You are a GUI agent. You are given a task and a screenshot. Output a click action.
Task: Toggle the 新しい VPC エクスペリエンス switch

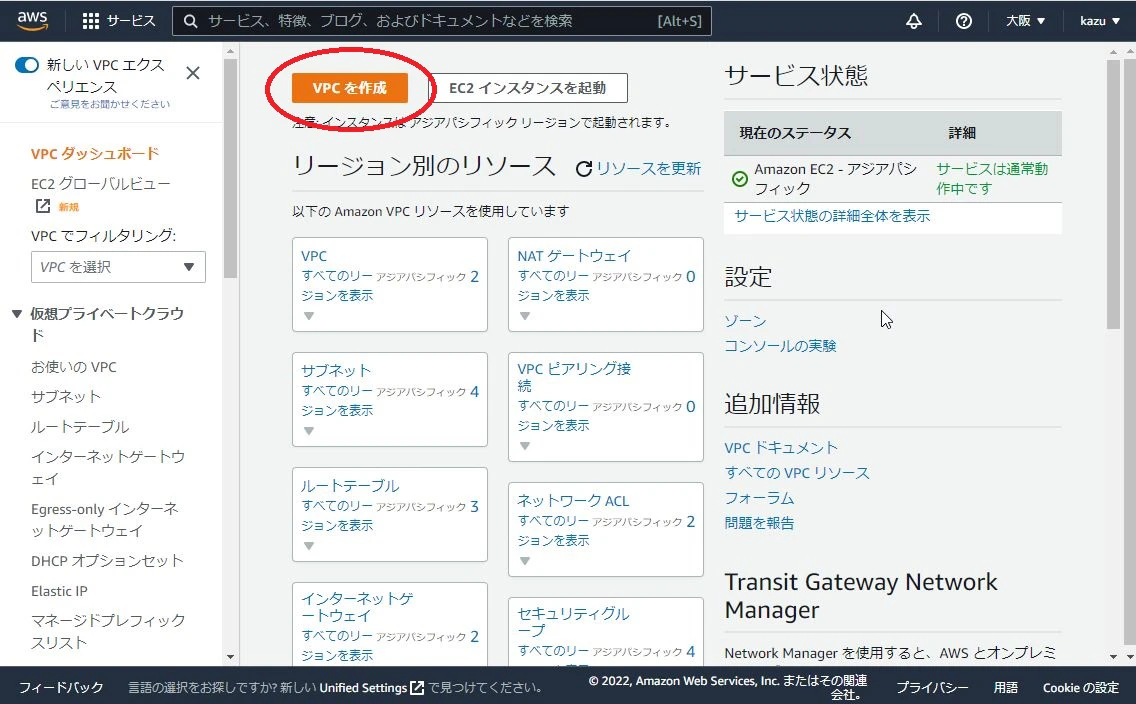(27, 65)
